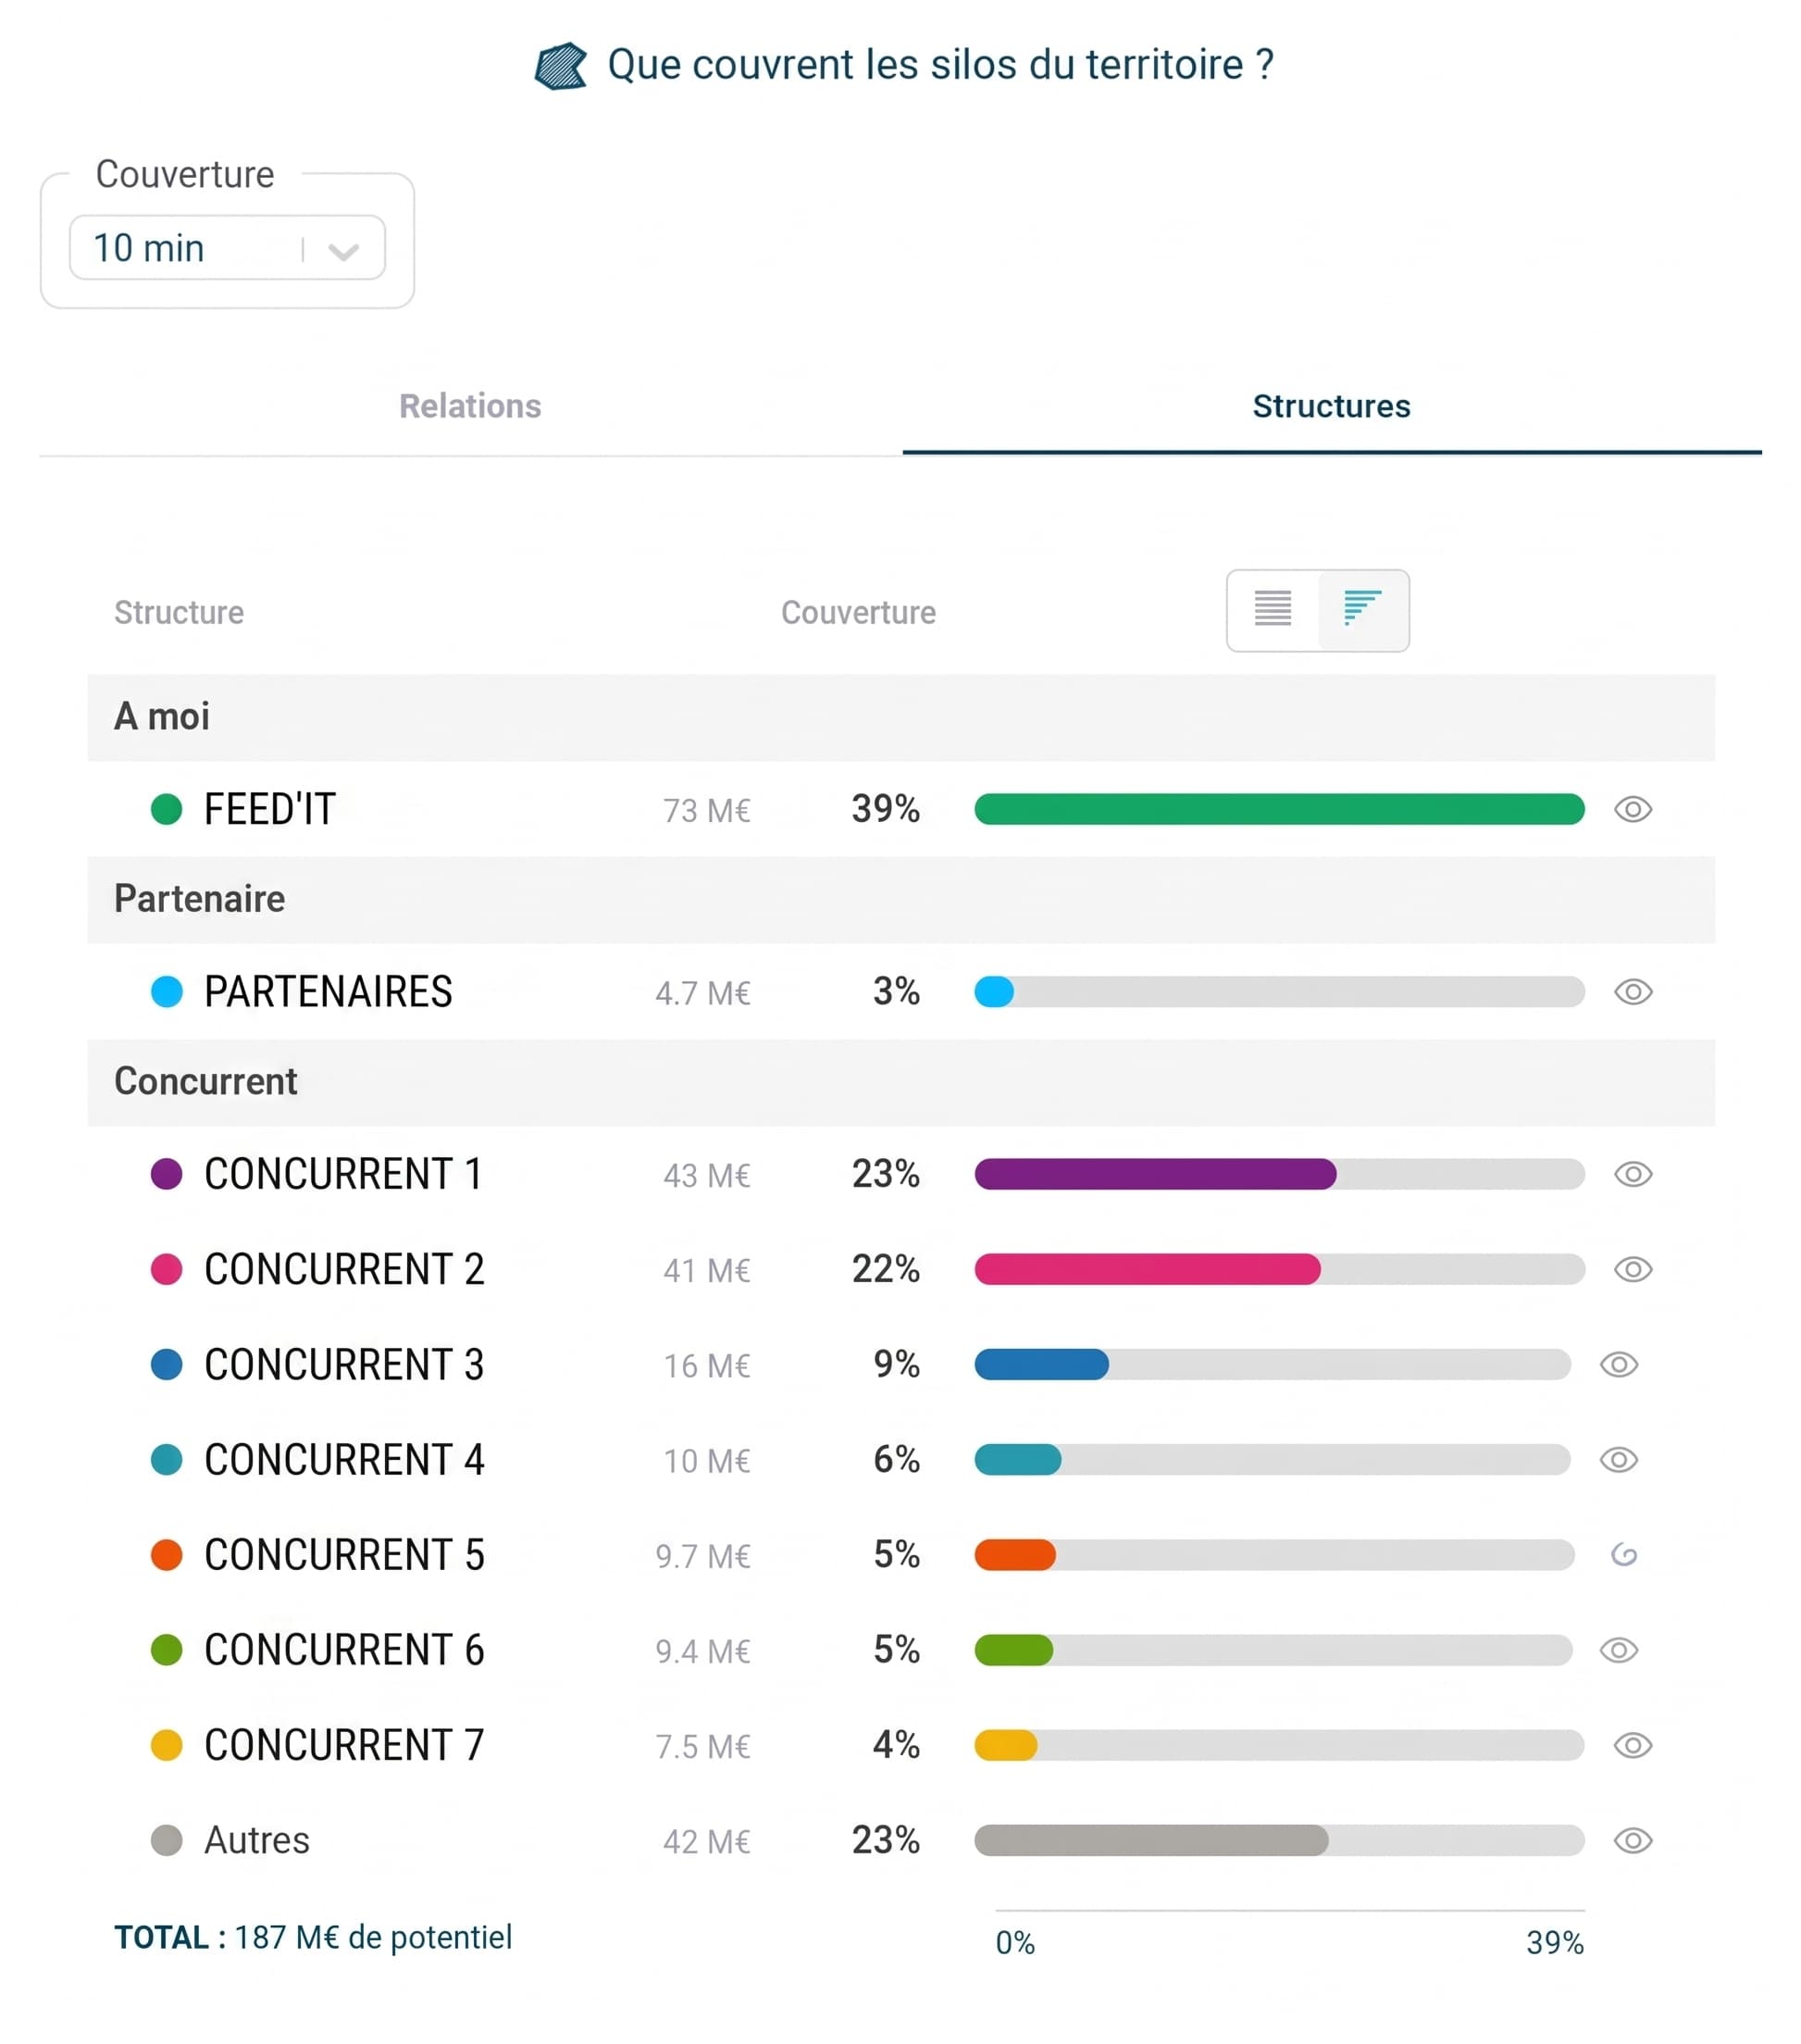This screenshot has width=1801, height=2044.
Task: Open the Couverture 10 min dropdown
Action: pyautogui.click(x=227, y=248)
